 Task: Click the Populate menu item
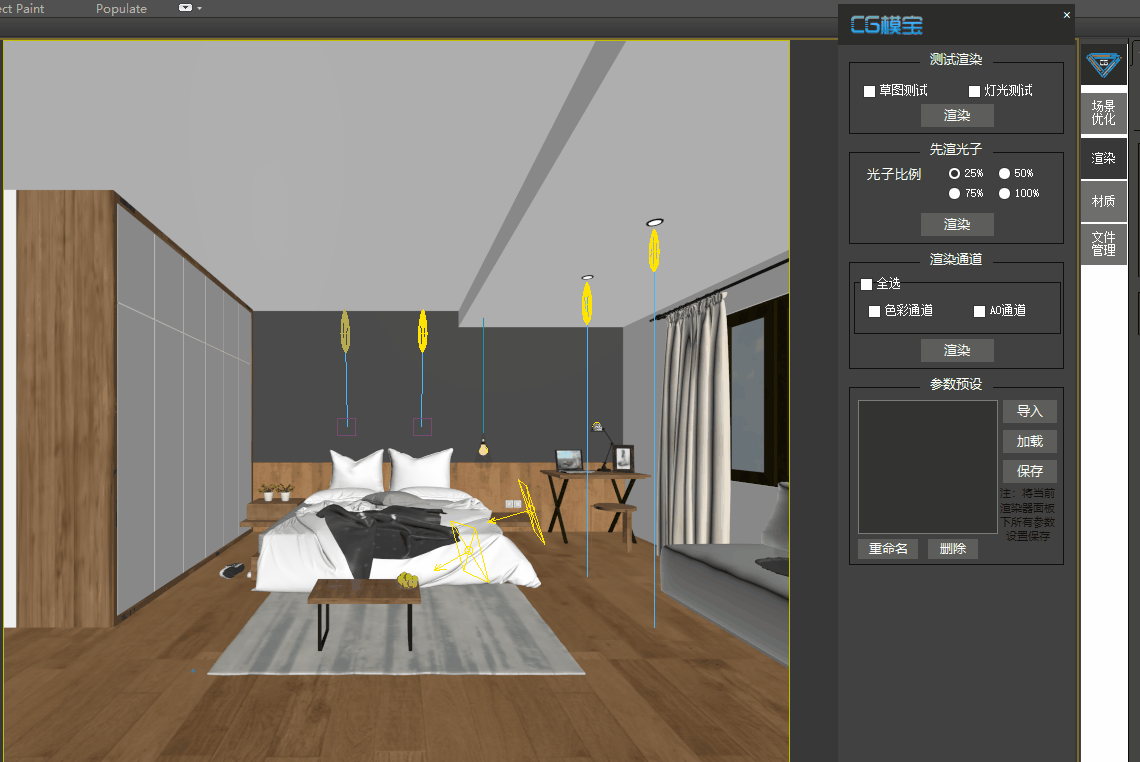coord(121,8)
